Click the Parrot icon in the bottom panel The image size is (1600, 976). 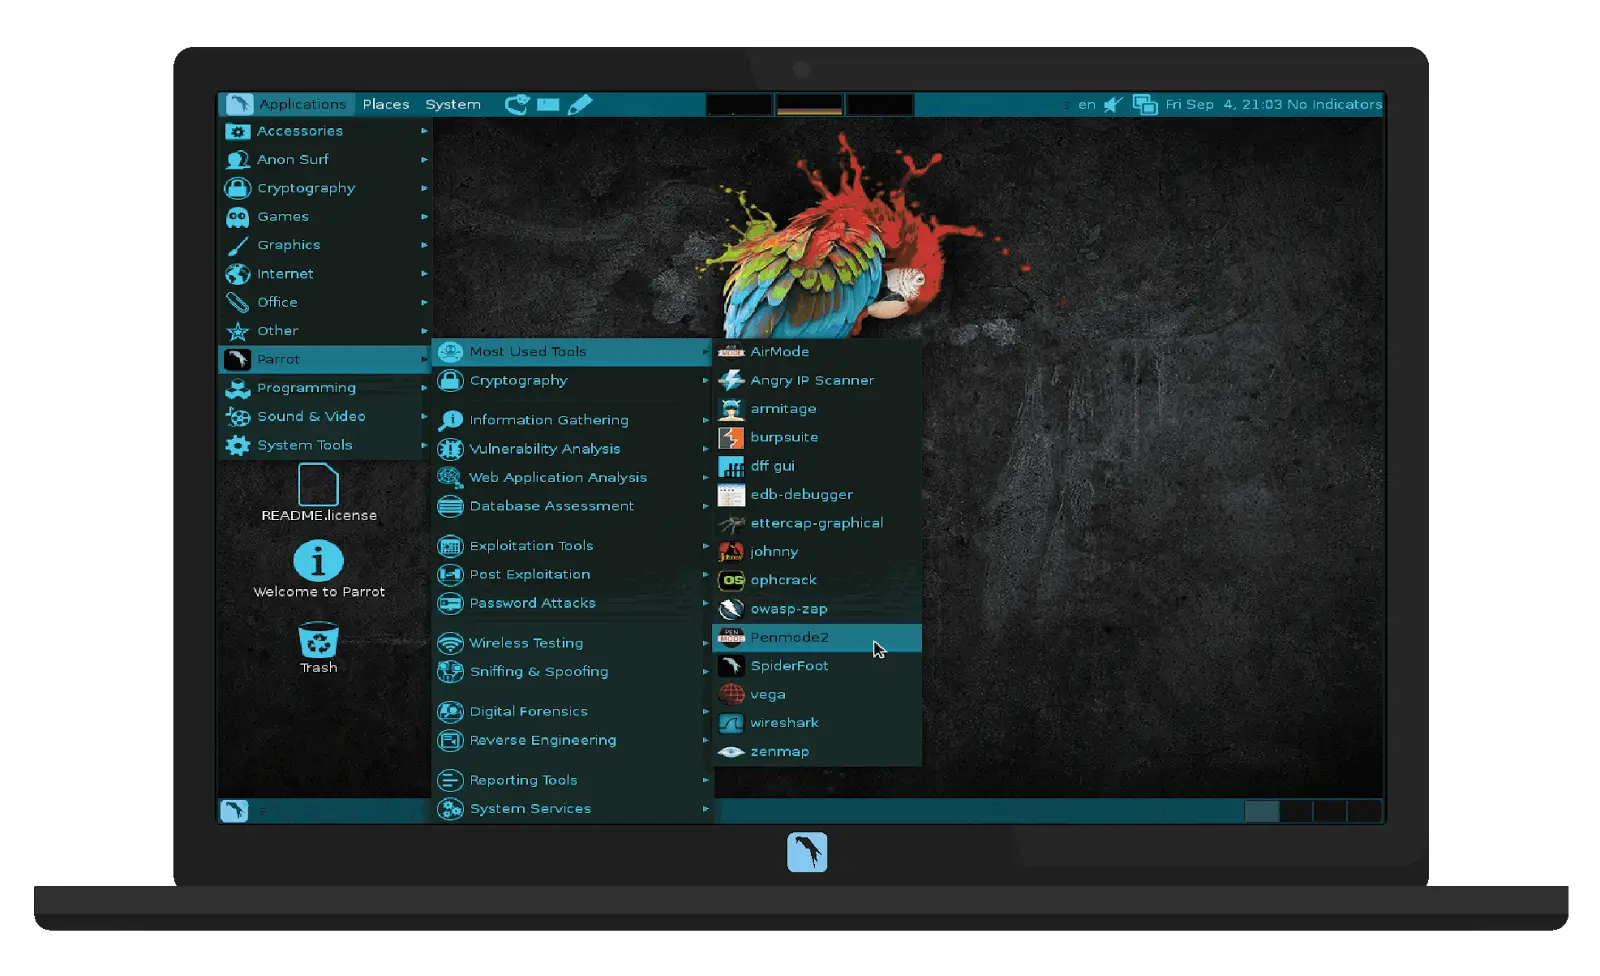click(234, 811)
